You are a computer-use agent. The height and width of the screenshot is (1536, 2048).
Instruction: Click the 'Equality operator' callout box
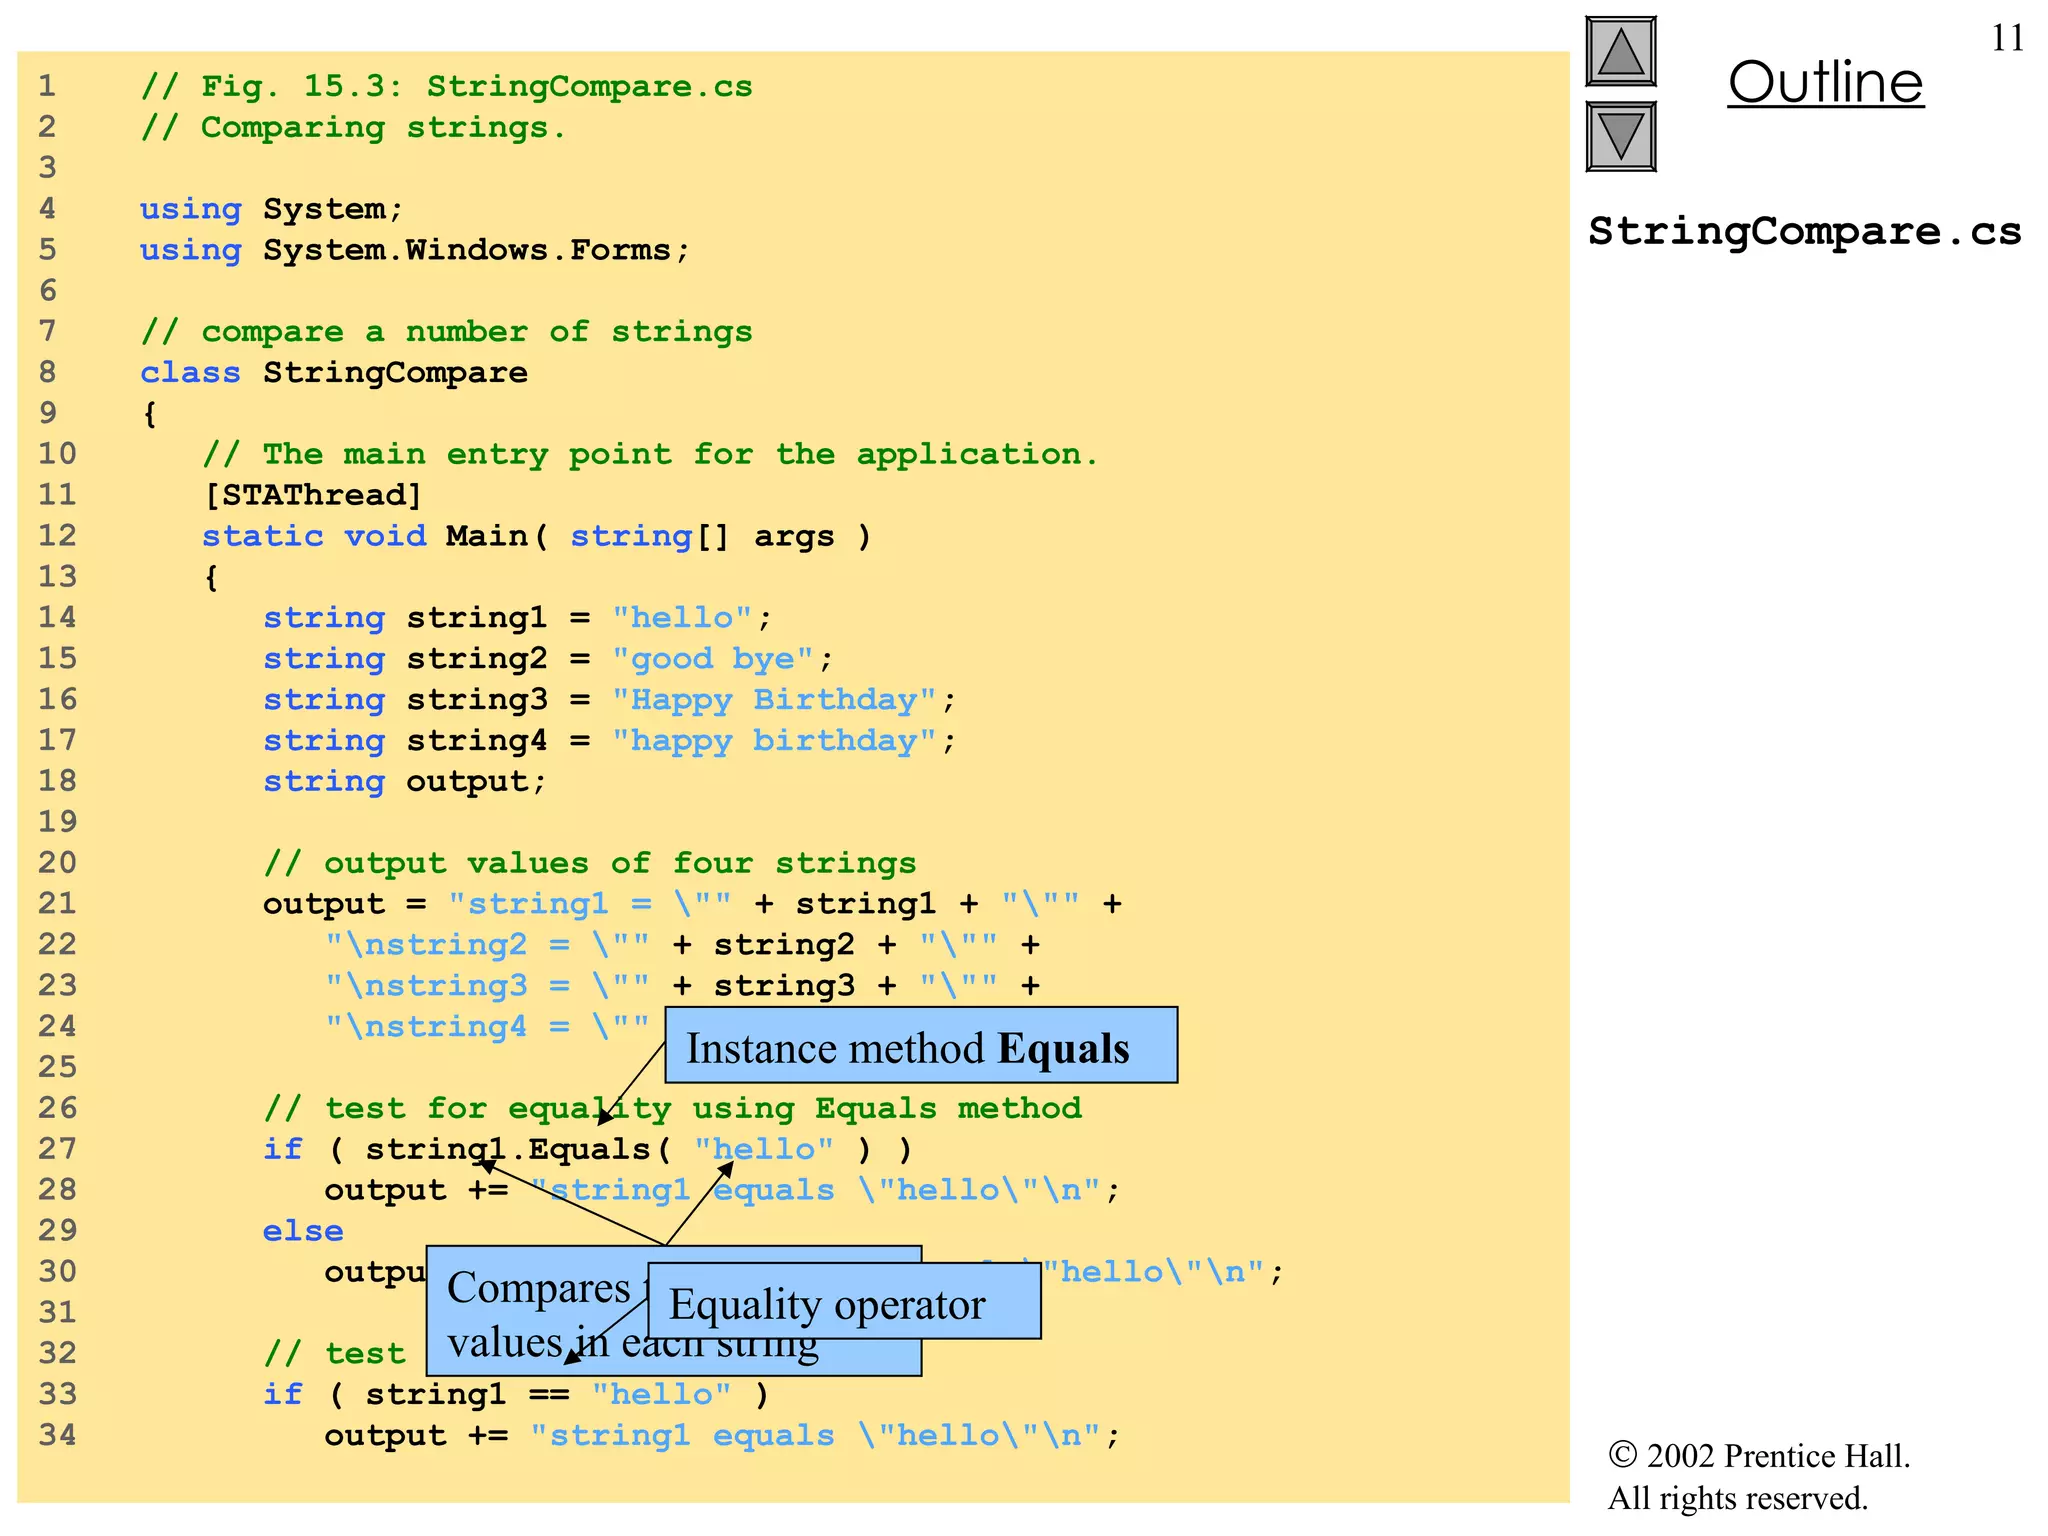point(844,1301)
